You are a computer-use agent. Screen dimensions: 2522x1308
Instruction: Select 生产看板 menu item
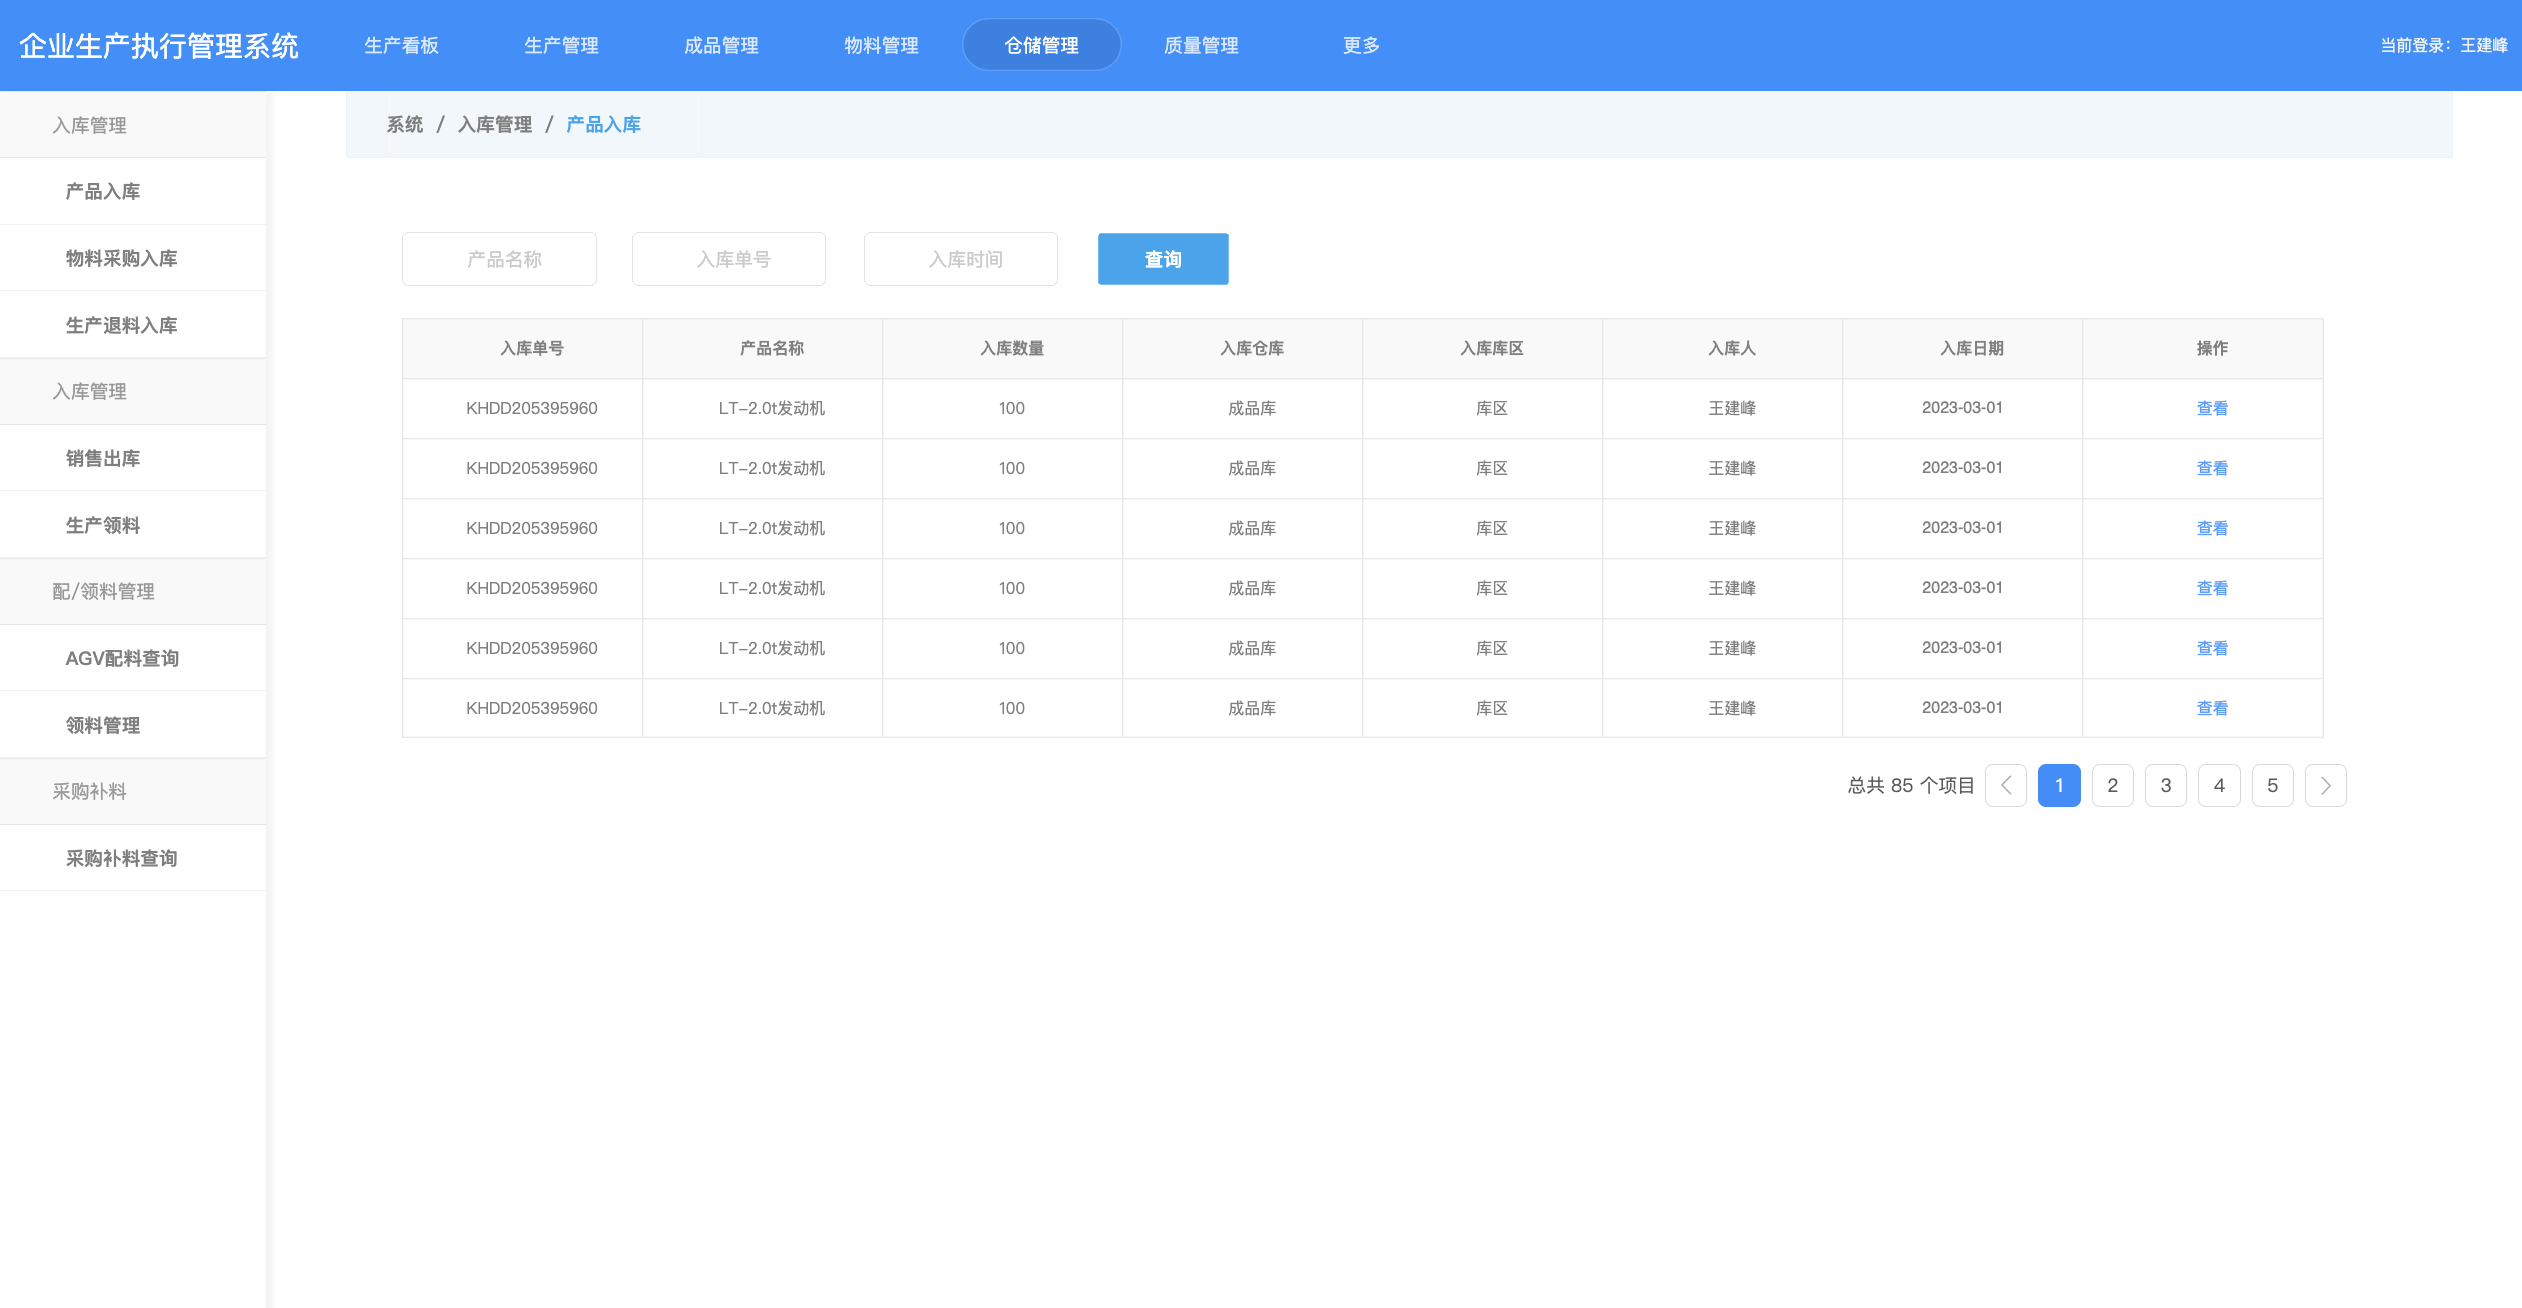coord(401,45)
